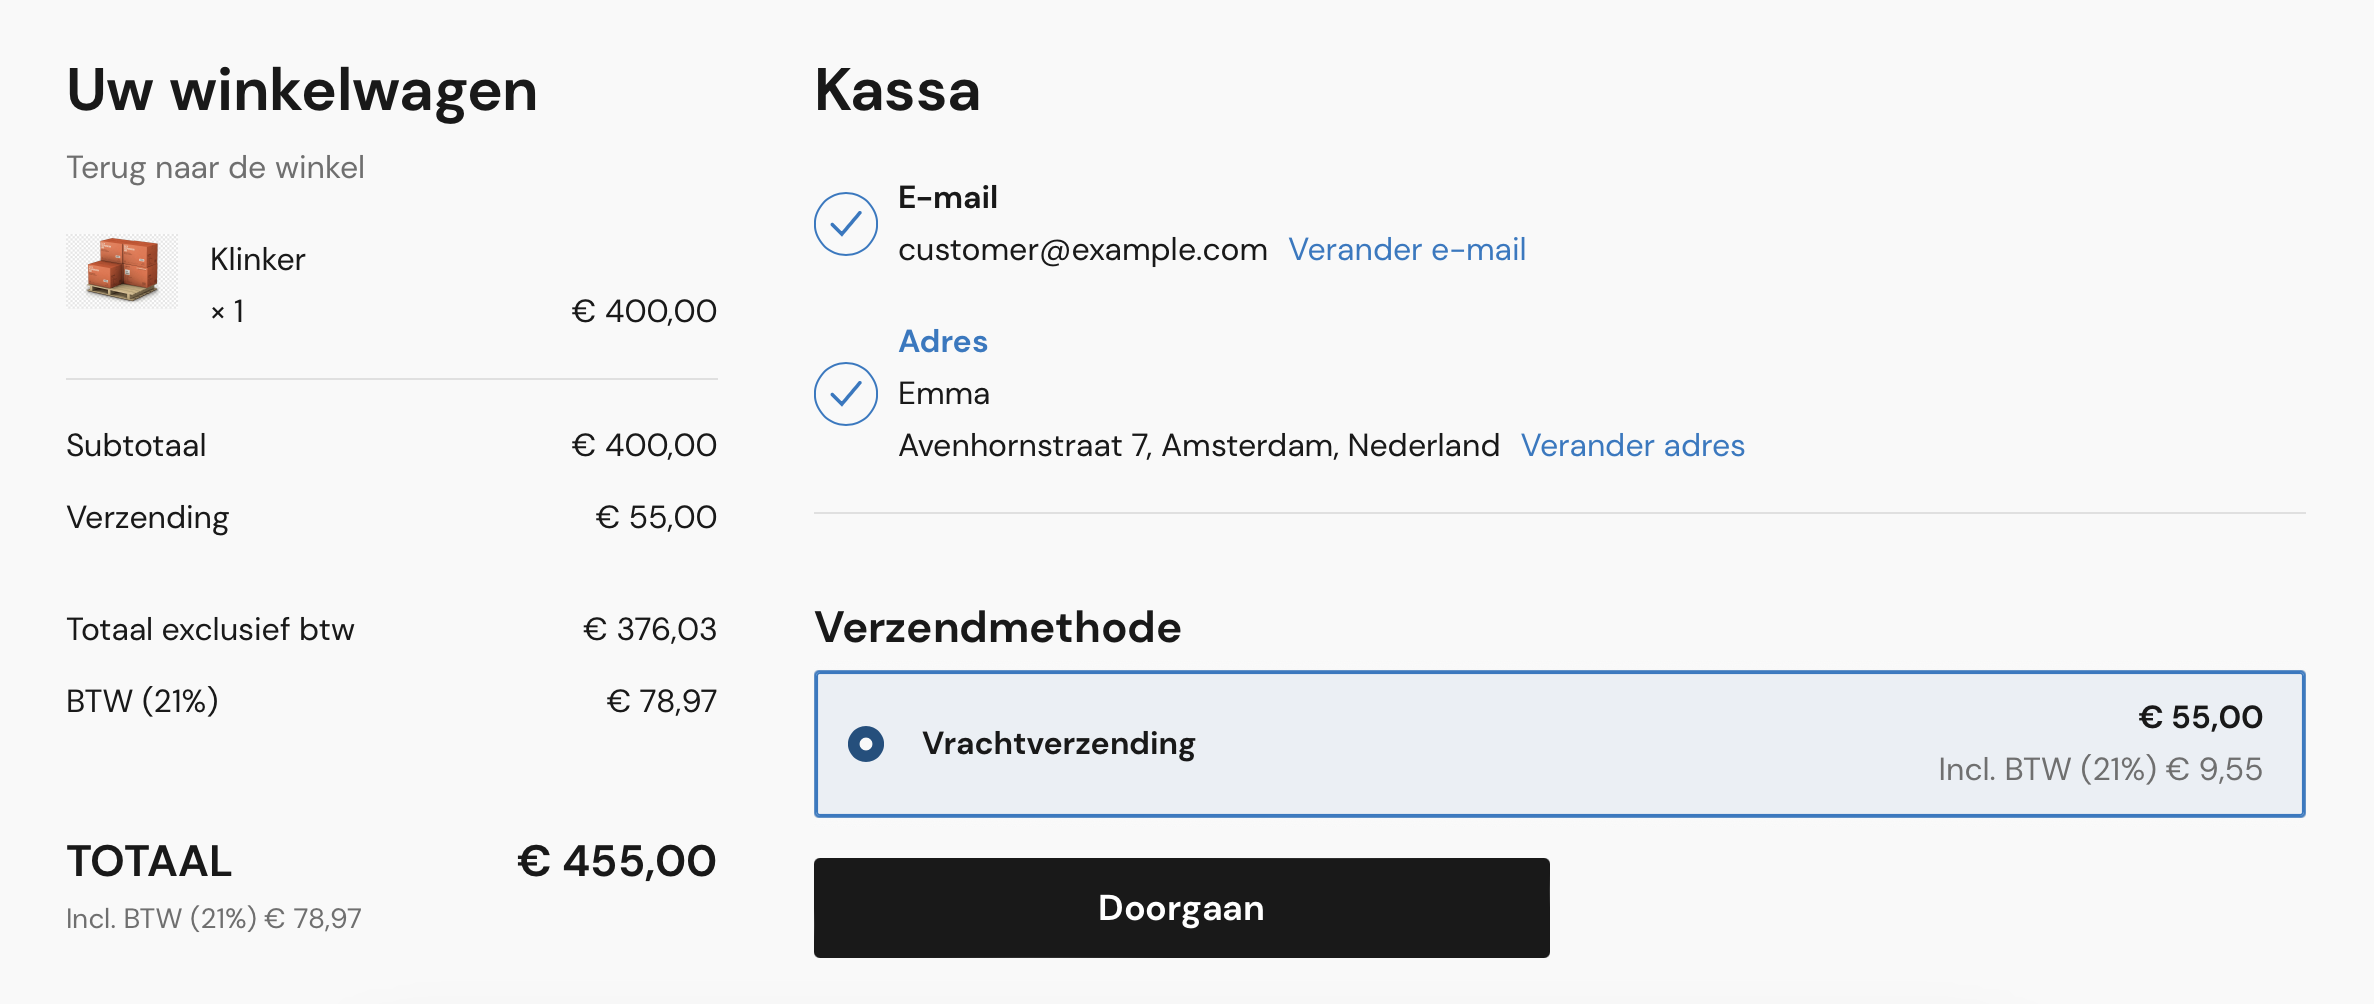Click the Verzendmethode section heading
Screen dimensions: 2374x1004
click(x=997, y=628)
